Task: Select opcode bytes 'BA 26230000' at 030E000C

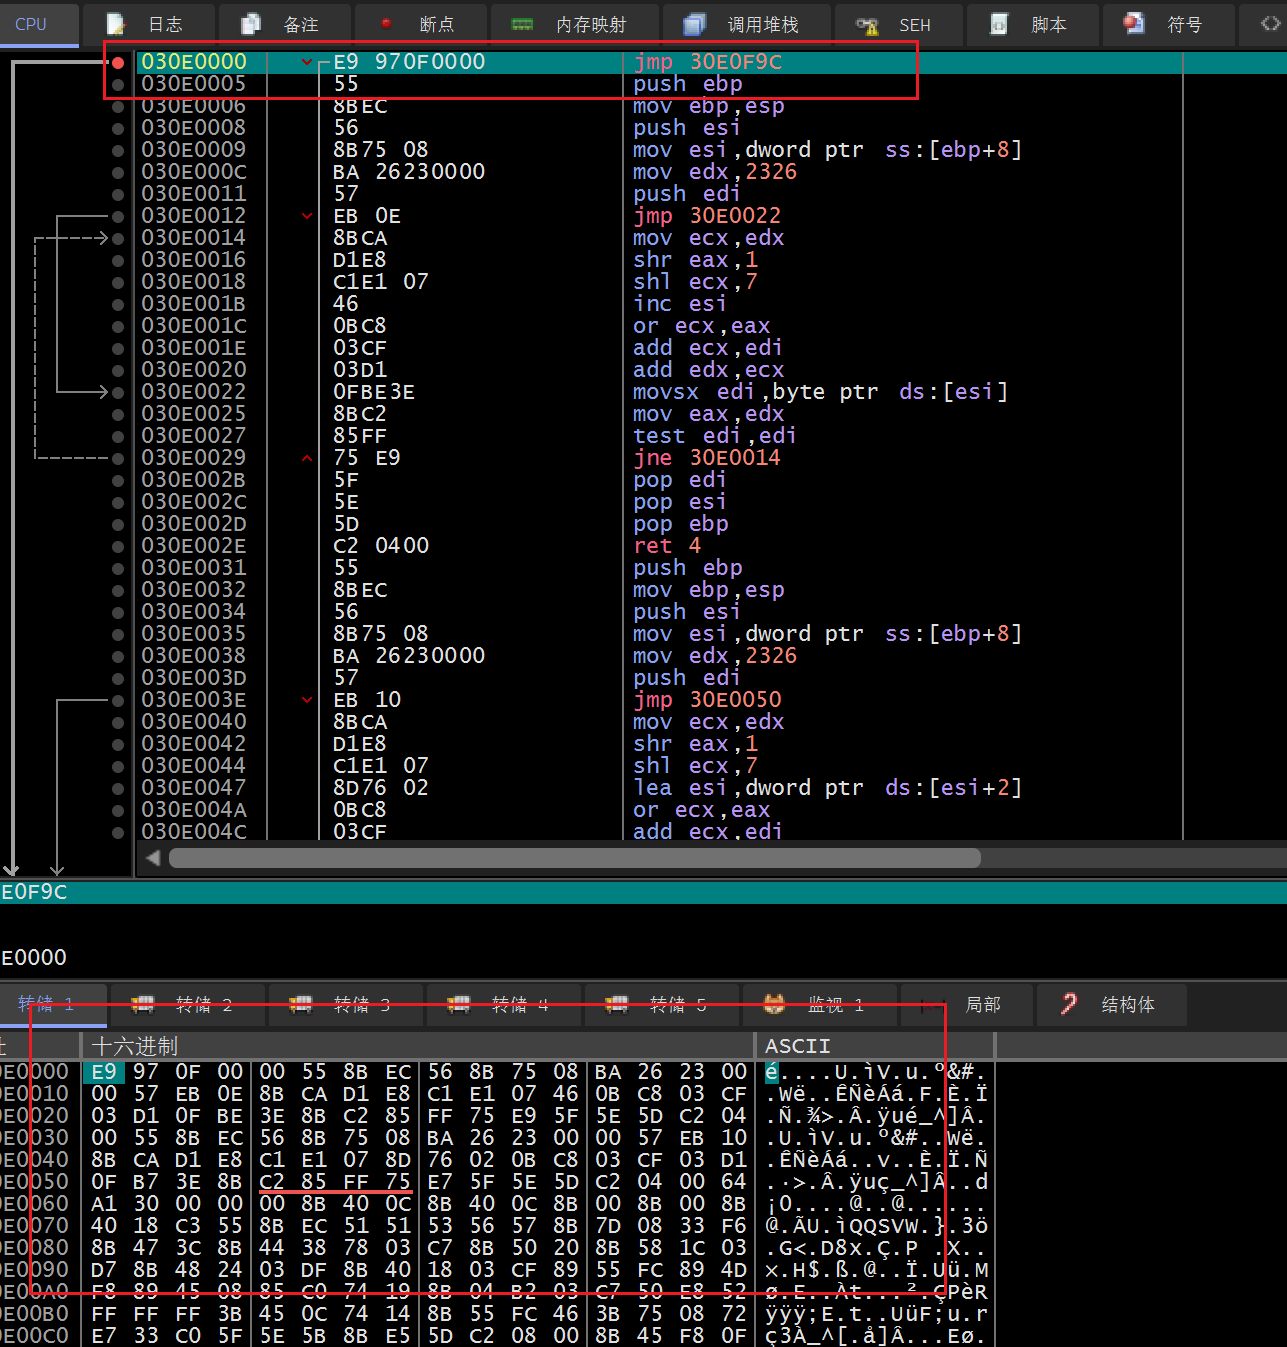Action: (x=409, y=172)
